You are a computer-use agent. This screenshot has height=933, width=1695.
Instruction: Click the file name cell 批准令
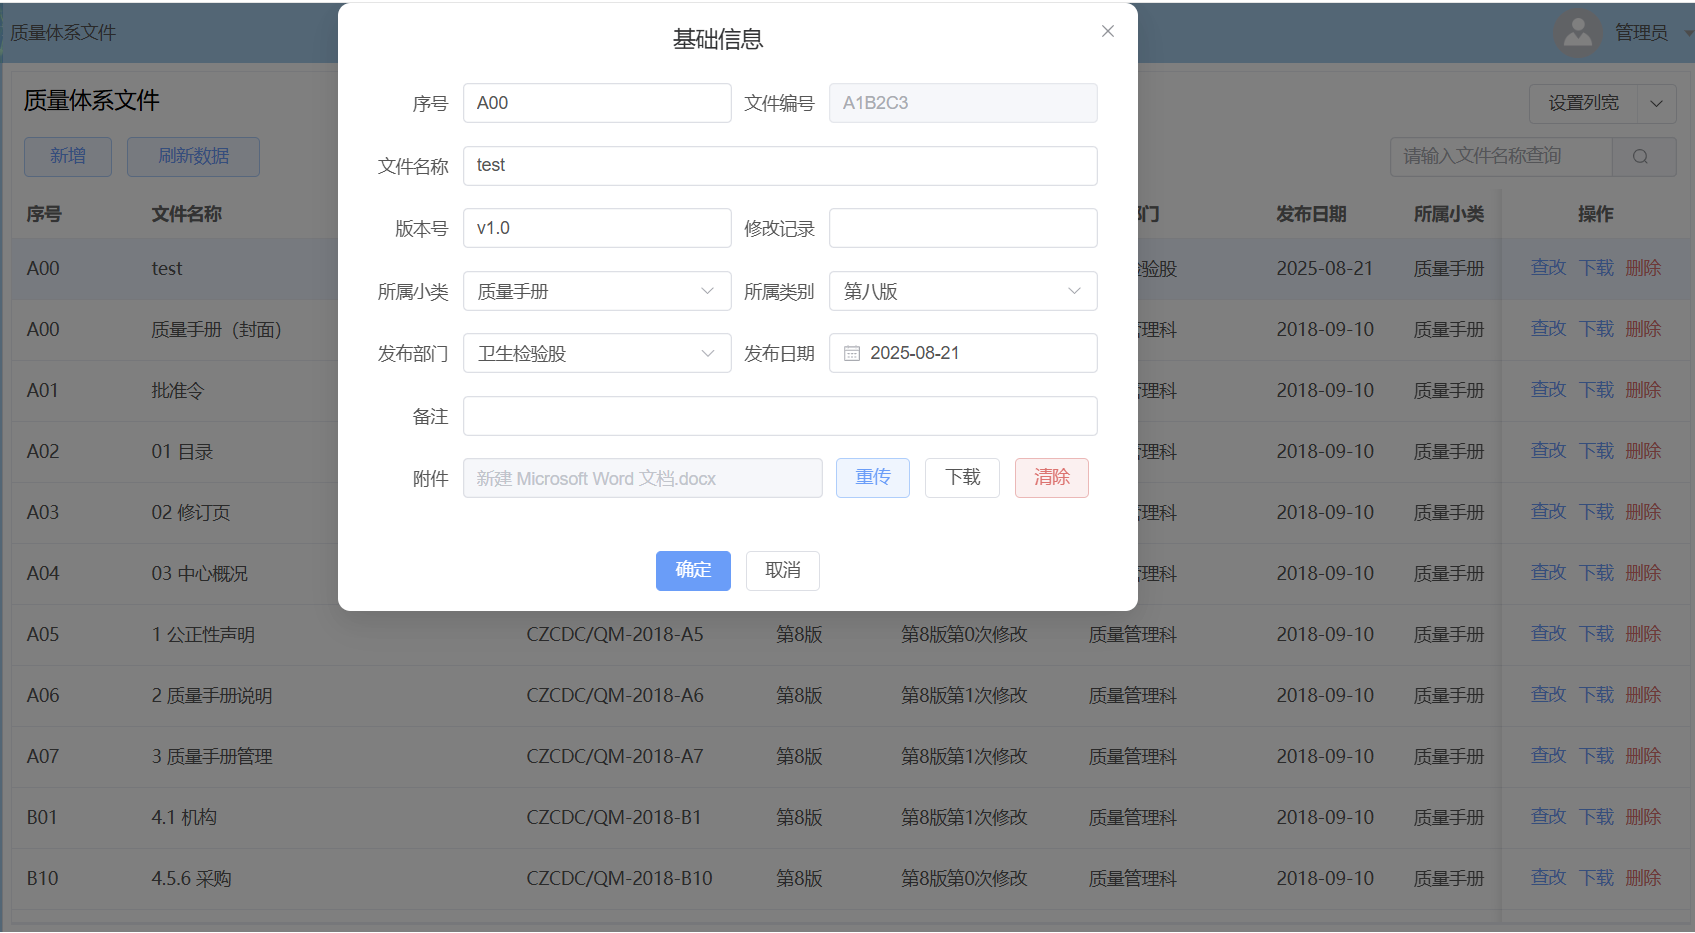177,390
